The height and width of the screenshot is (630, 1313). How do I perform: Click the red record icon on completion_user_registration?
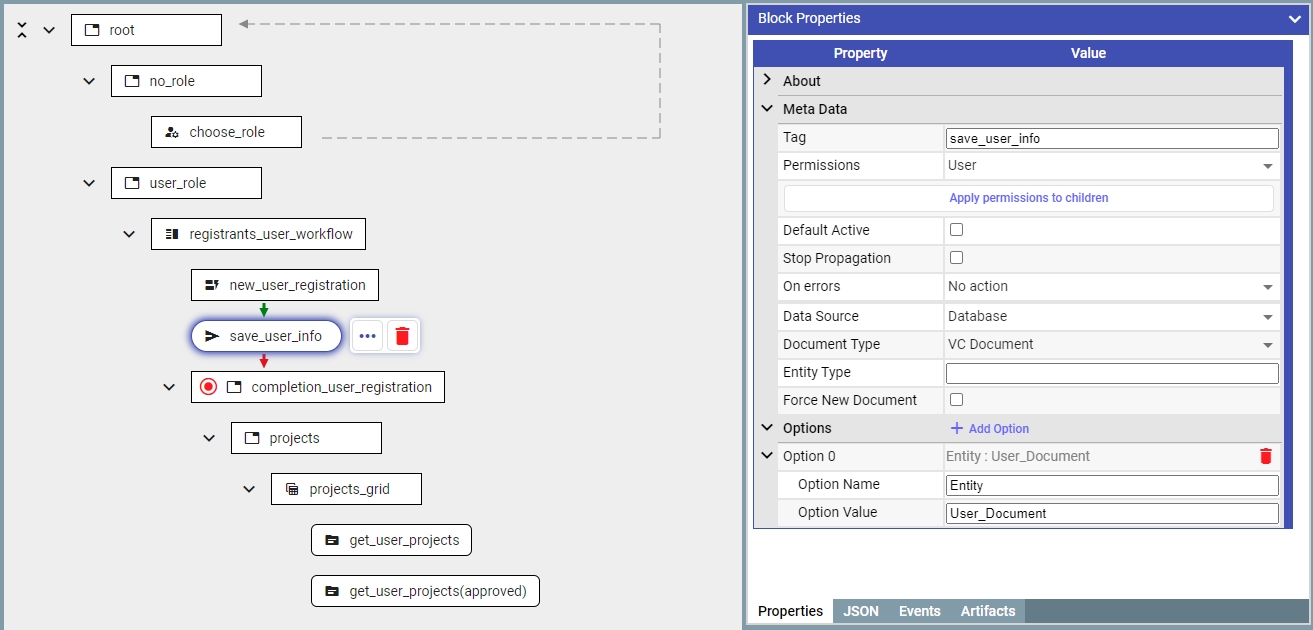pyautogui.click(x=208, y=387)
